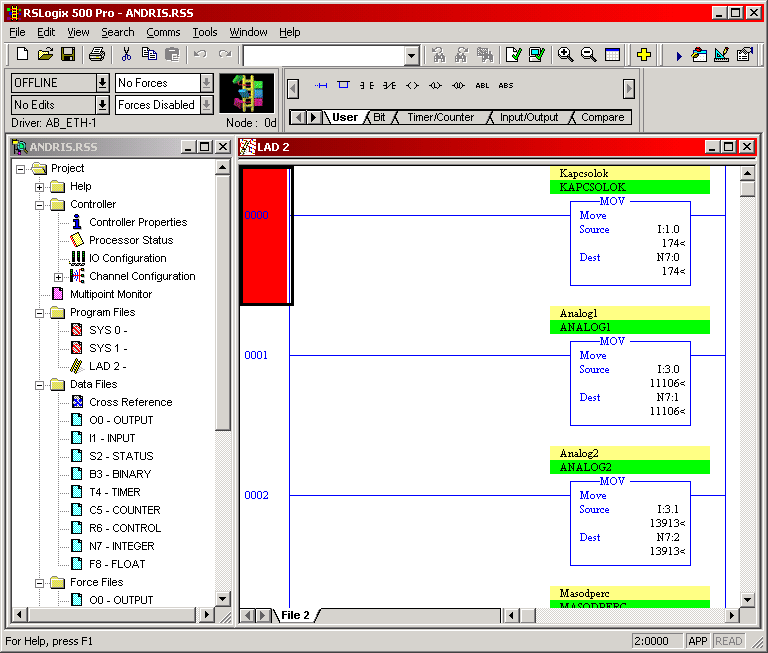Image resolution: width=768 pixels, height=653 pixels.
Task: Collapse the Force Files folder
Action: coord(39,583)
